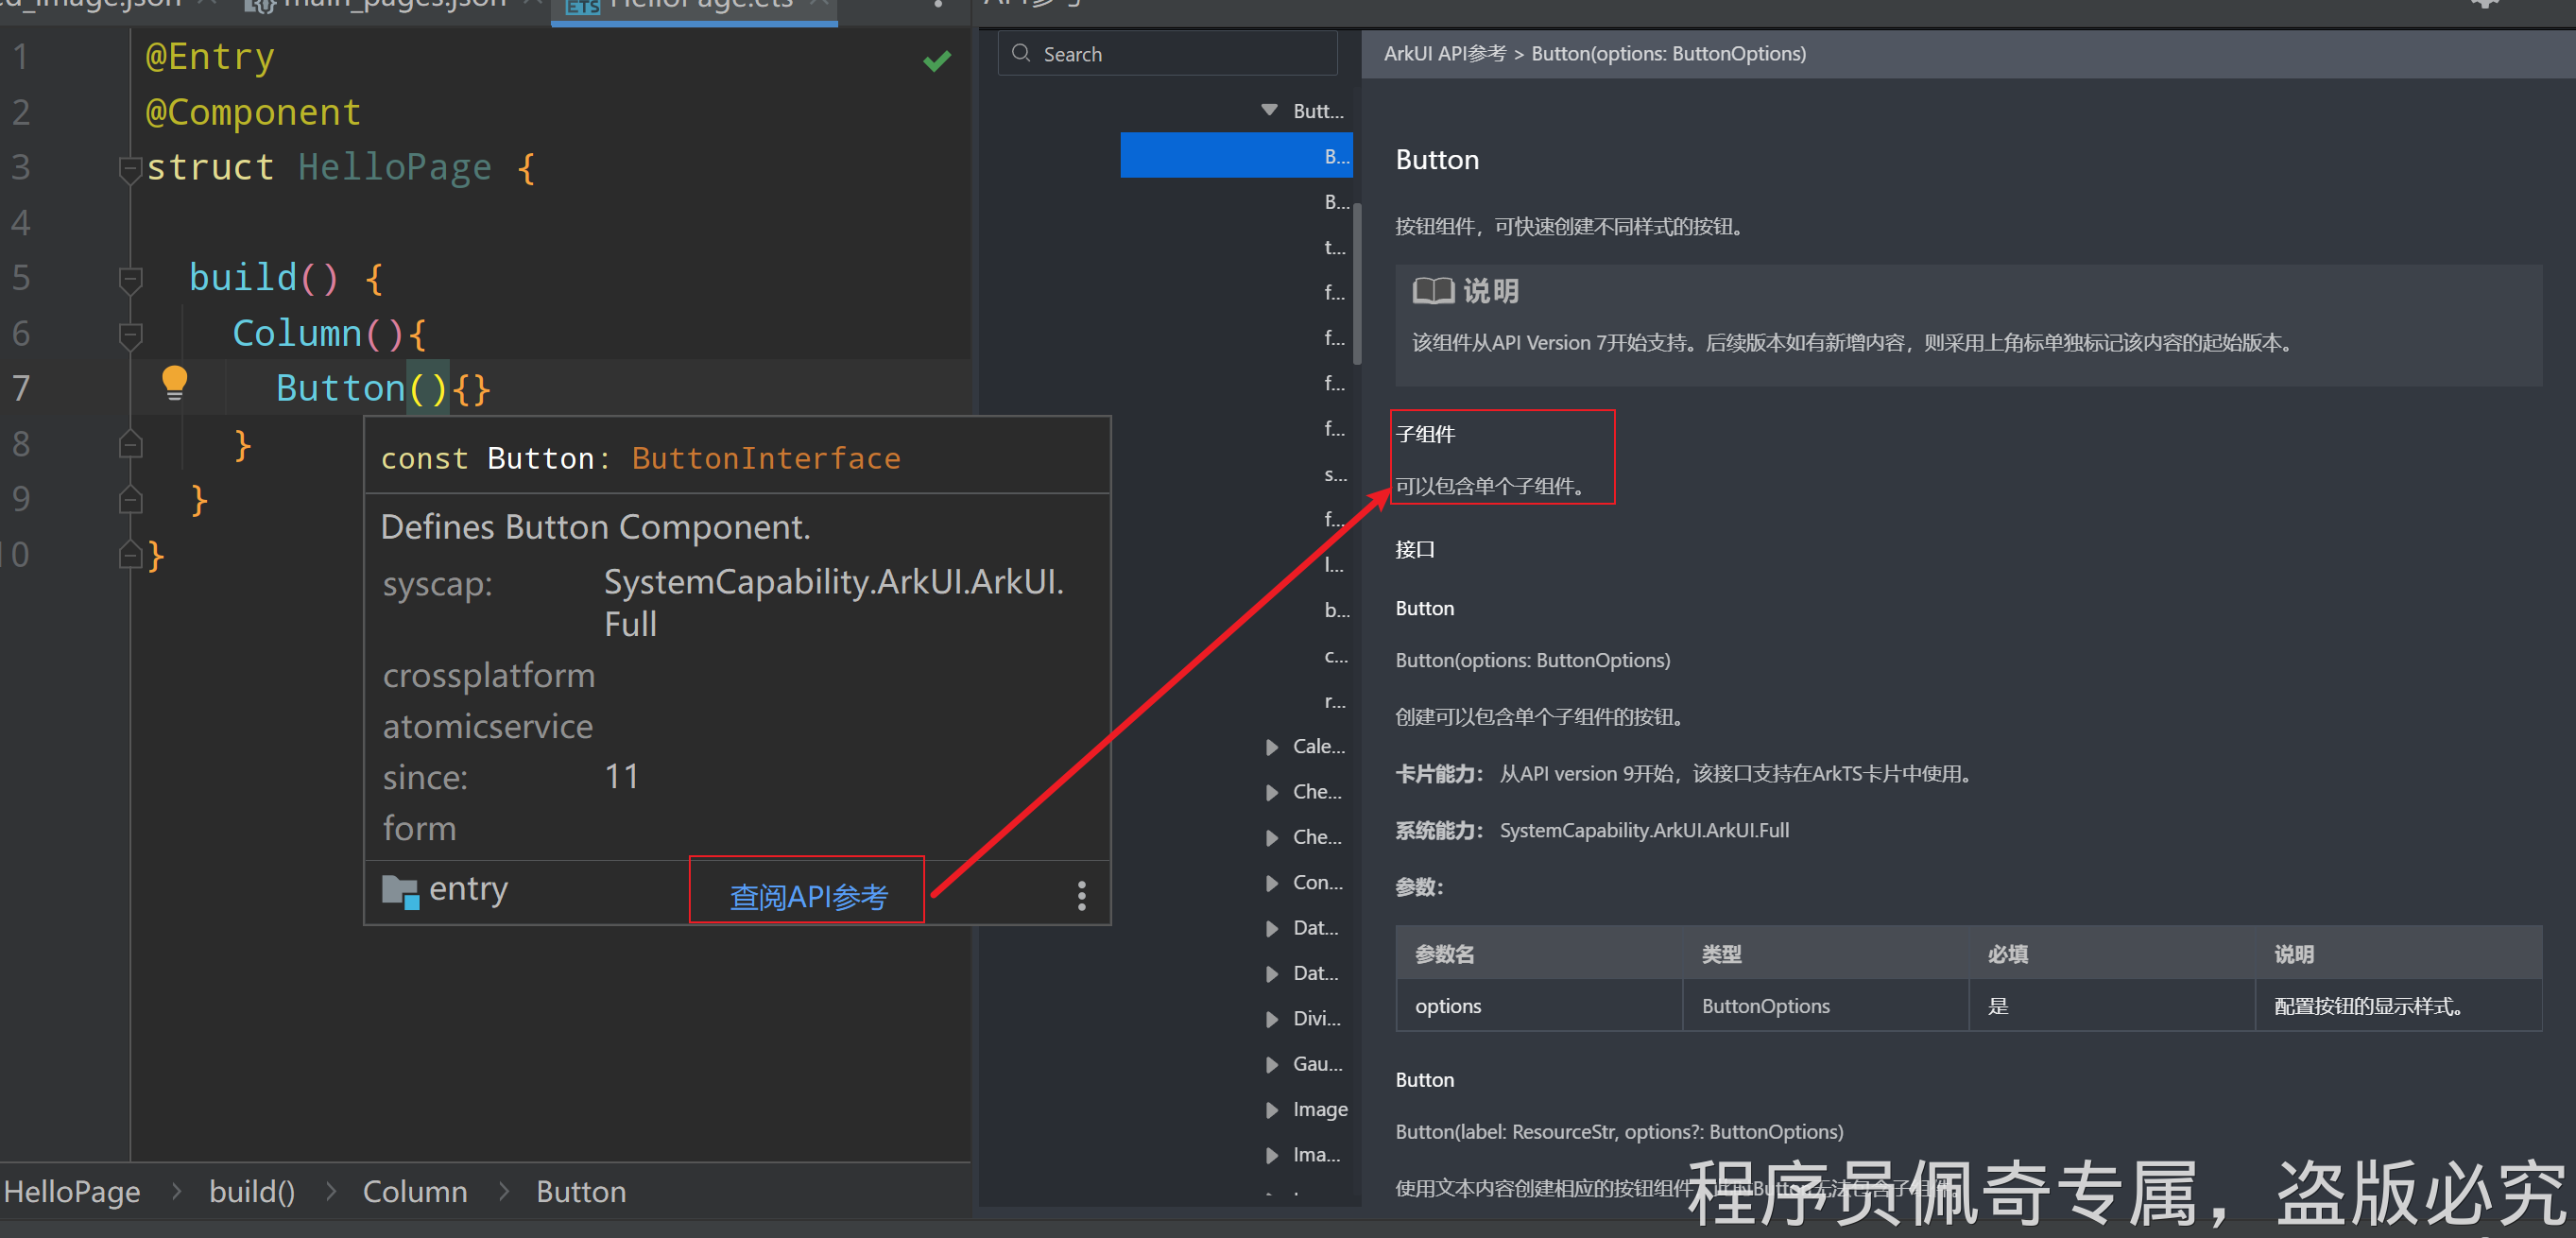2576x1238 pixels.
Task: Click the yellow lightbulb quick-fix icon
Action: (x=174, y=382)
